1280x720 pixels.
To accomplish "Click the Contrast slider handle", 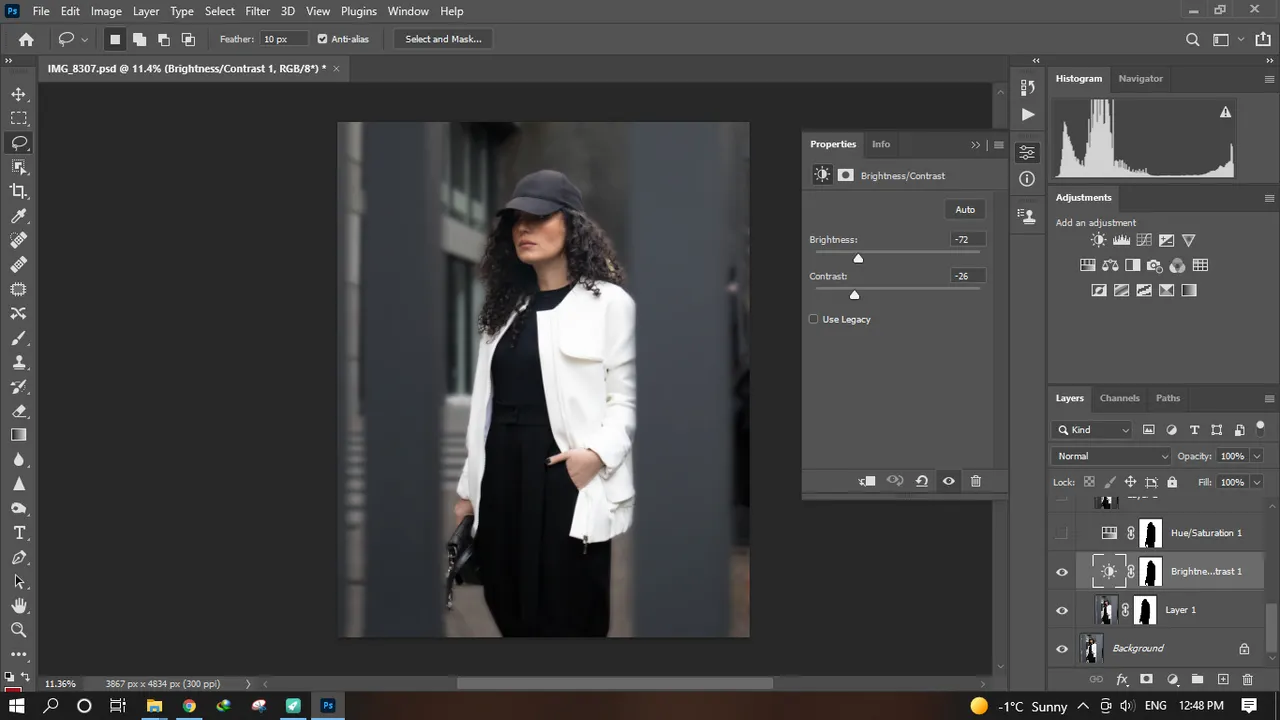I will (854, 295).
